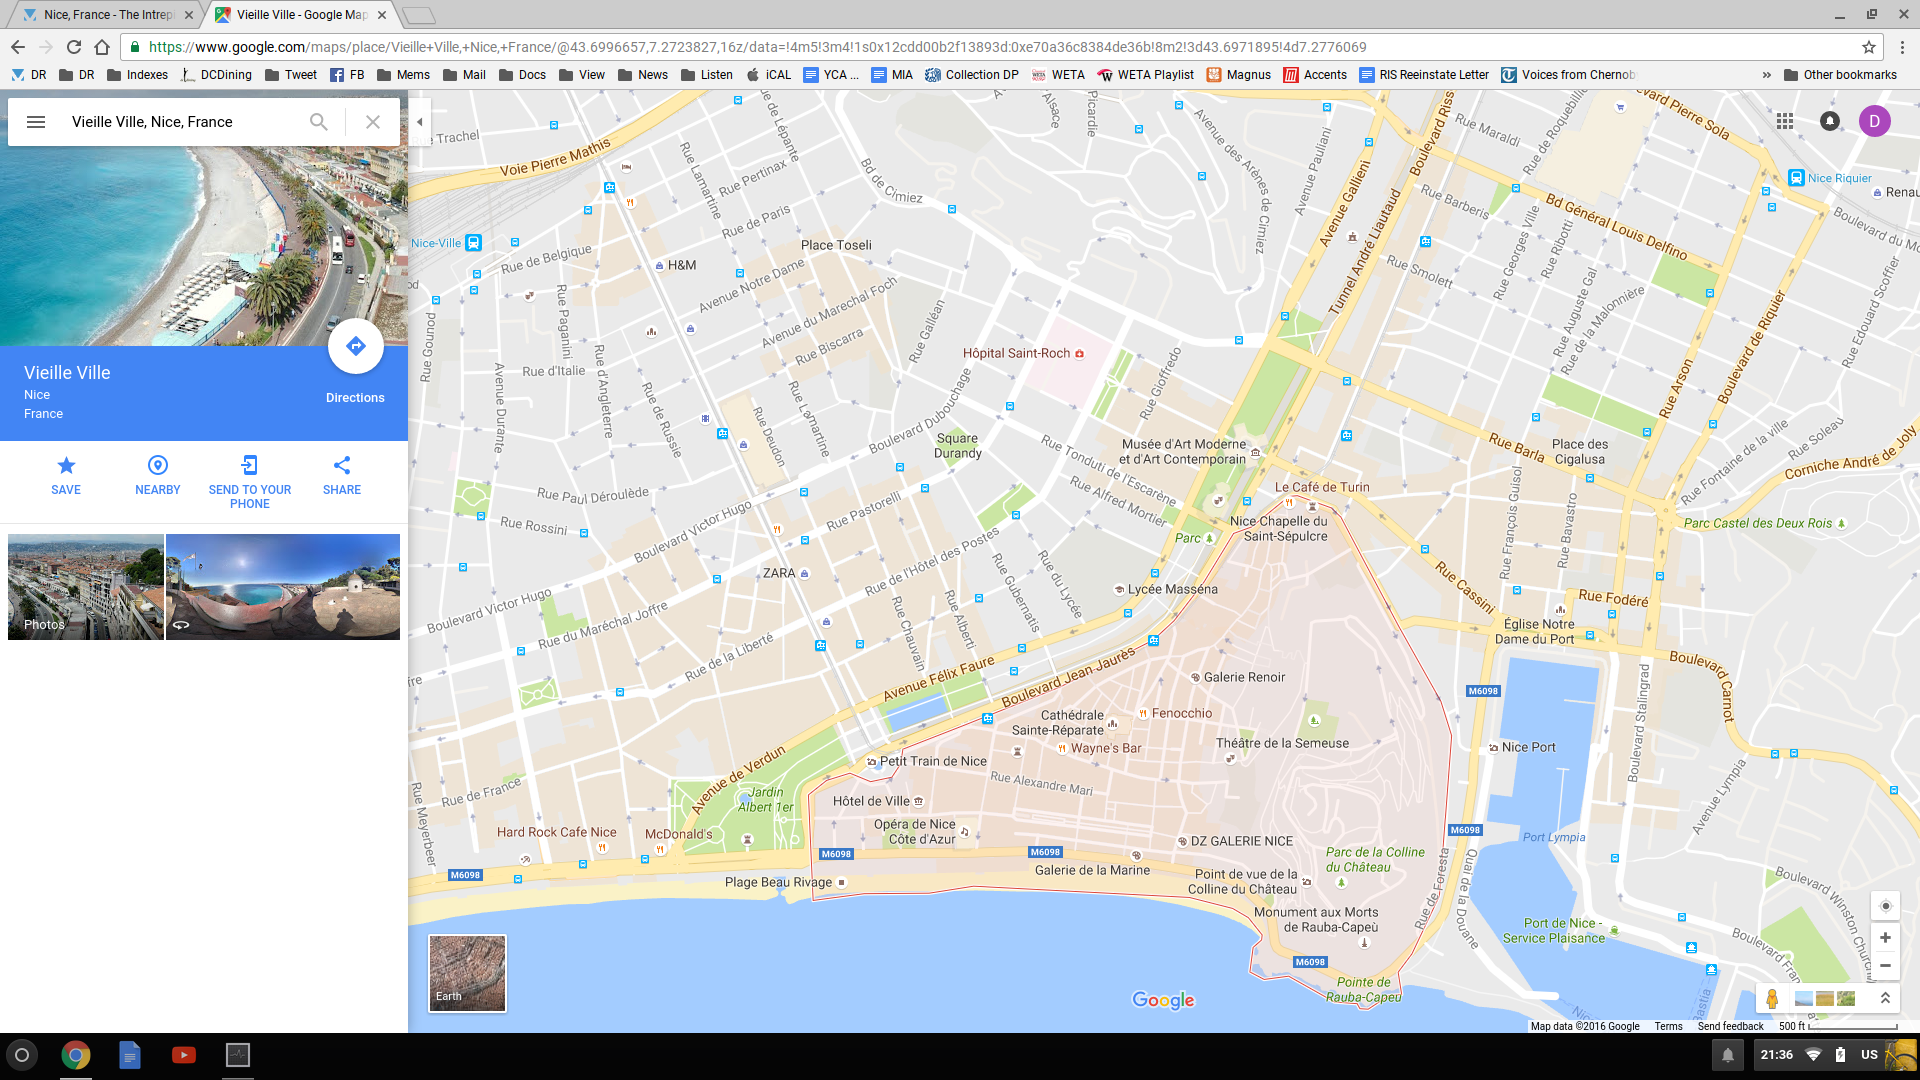
Task: Open the Magnus bookmark
Action: click(1238, 75)
